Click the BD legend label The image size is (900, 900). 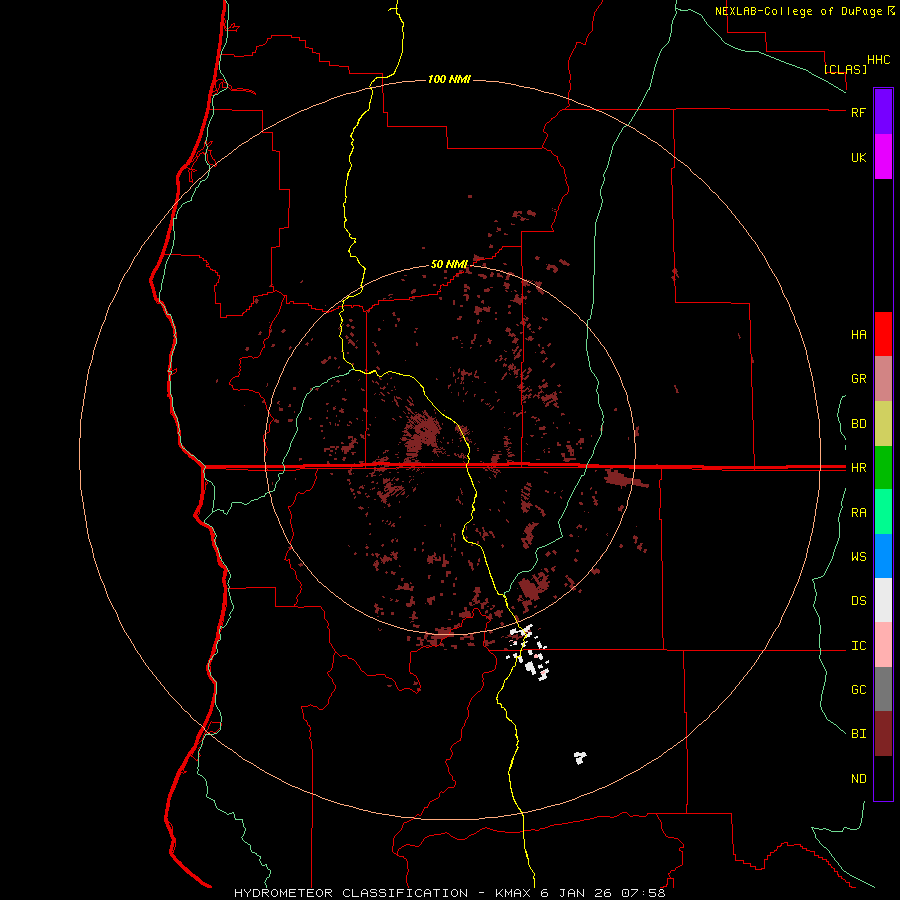(x=858, y=424)
